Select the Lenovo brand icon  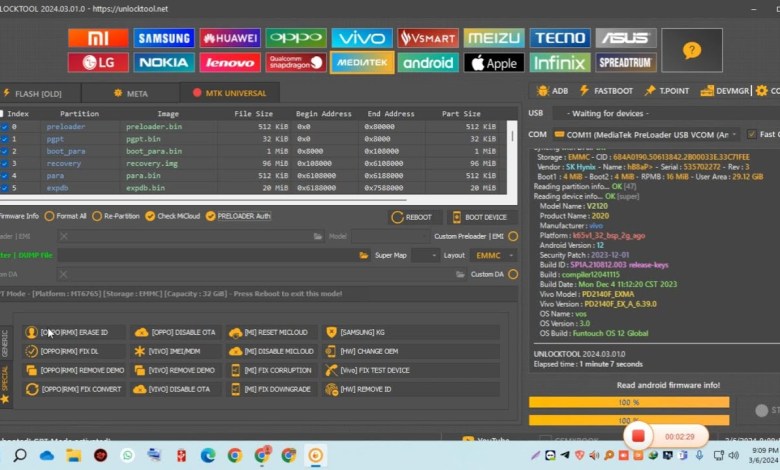click(x=230, y=63)
